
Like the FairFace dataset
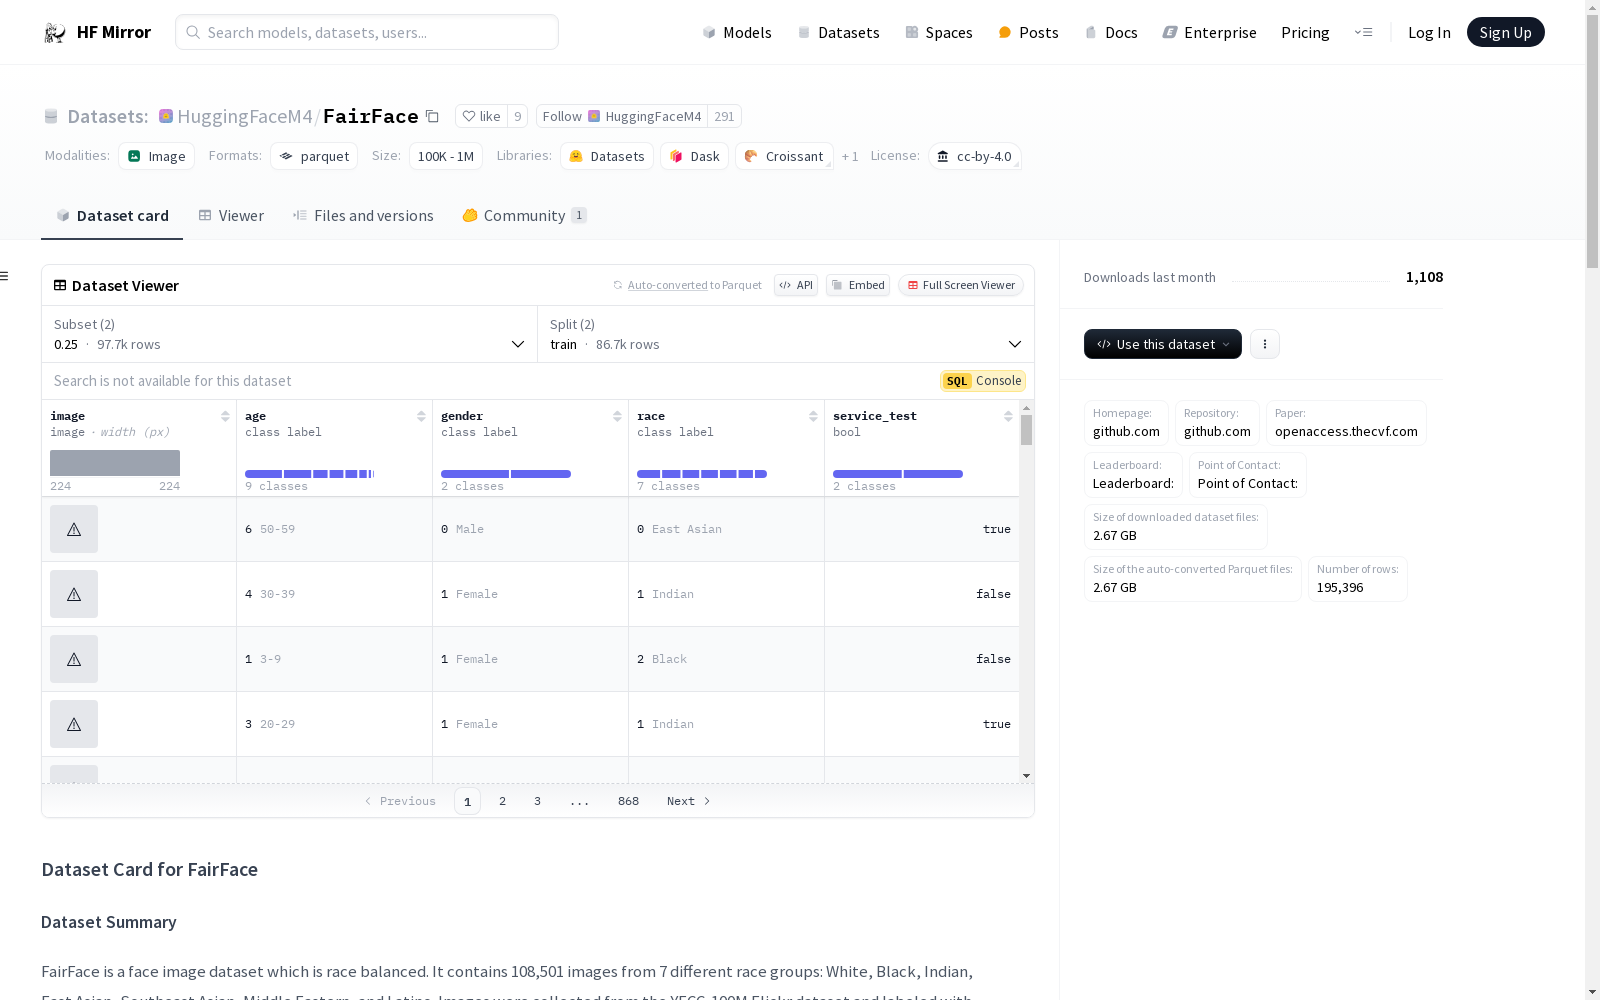(481, 116)
